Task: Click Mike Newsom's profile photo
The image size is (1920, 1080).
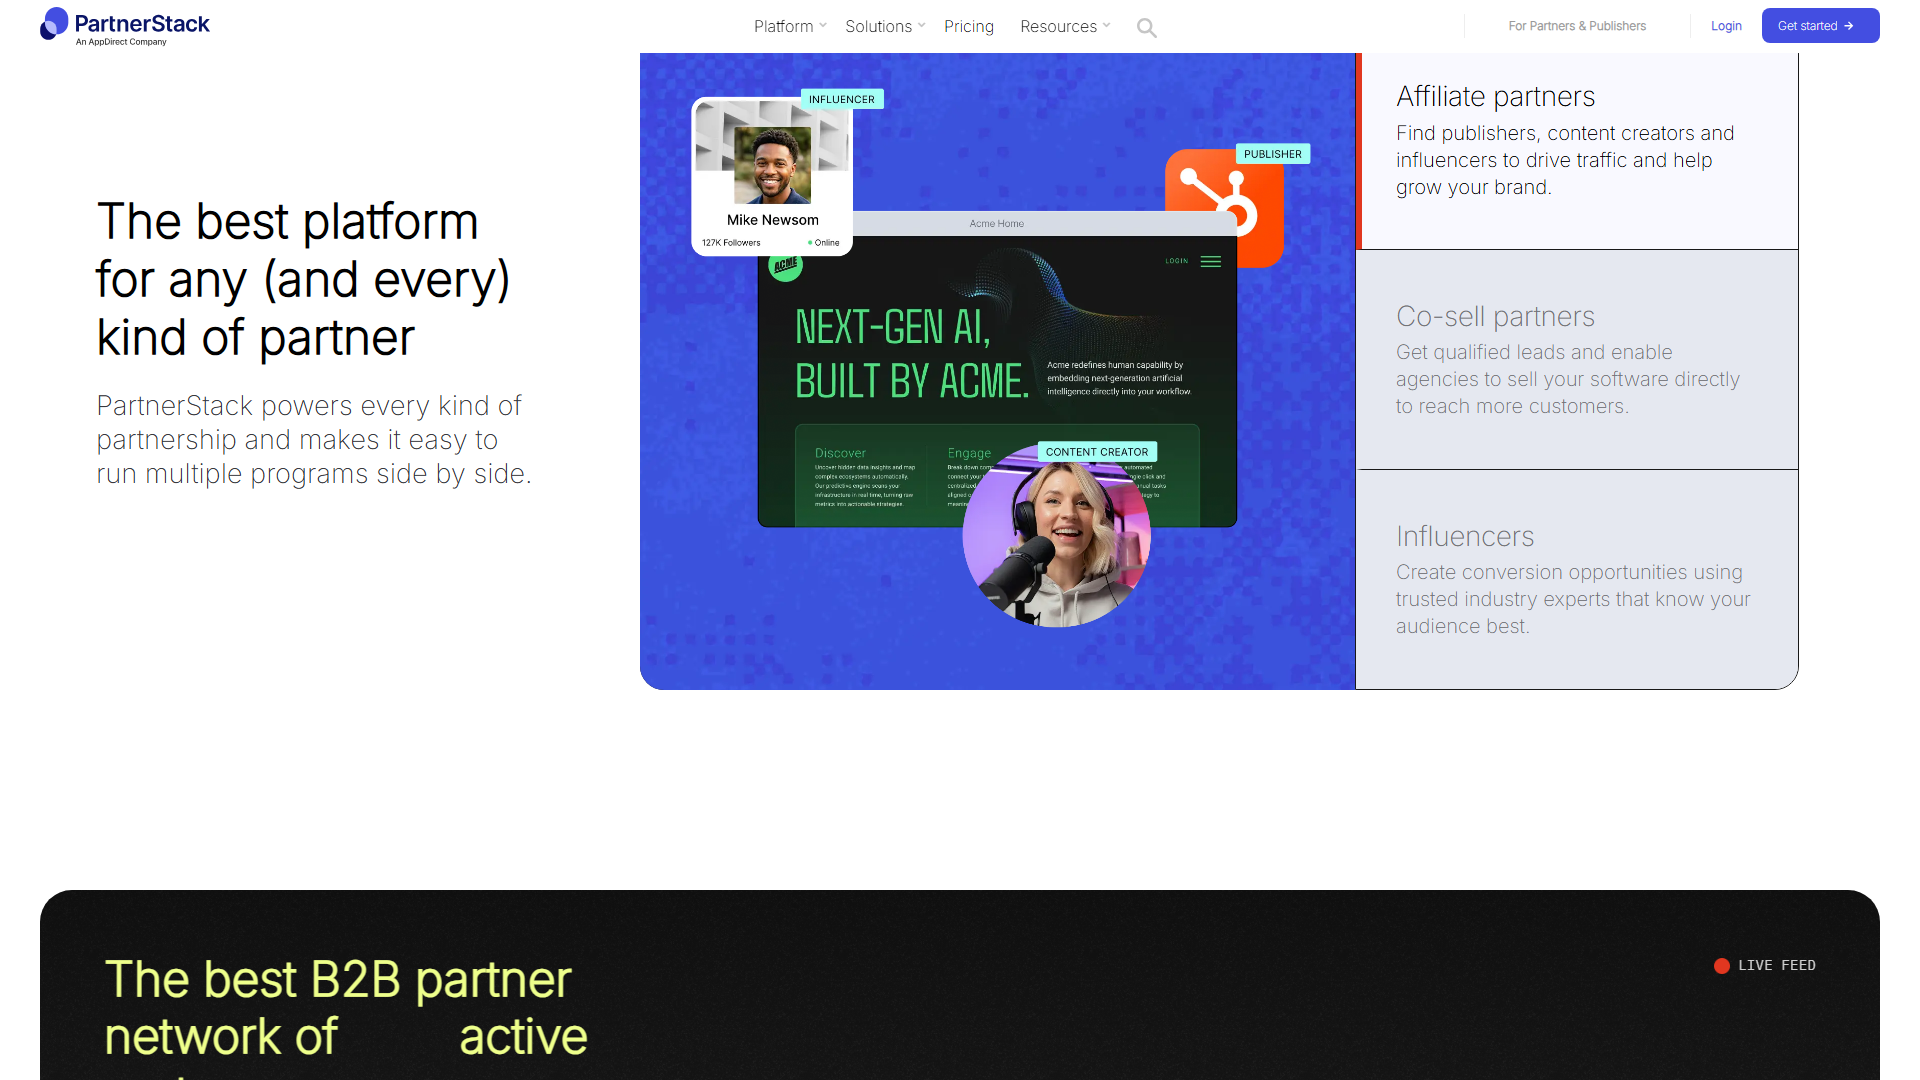Action: pyautogui.click(x=772, y=165)
